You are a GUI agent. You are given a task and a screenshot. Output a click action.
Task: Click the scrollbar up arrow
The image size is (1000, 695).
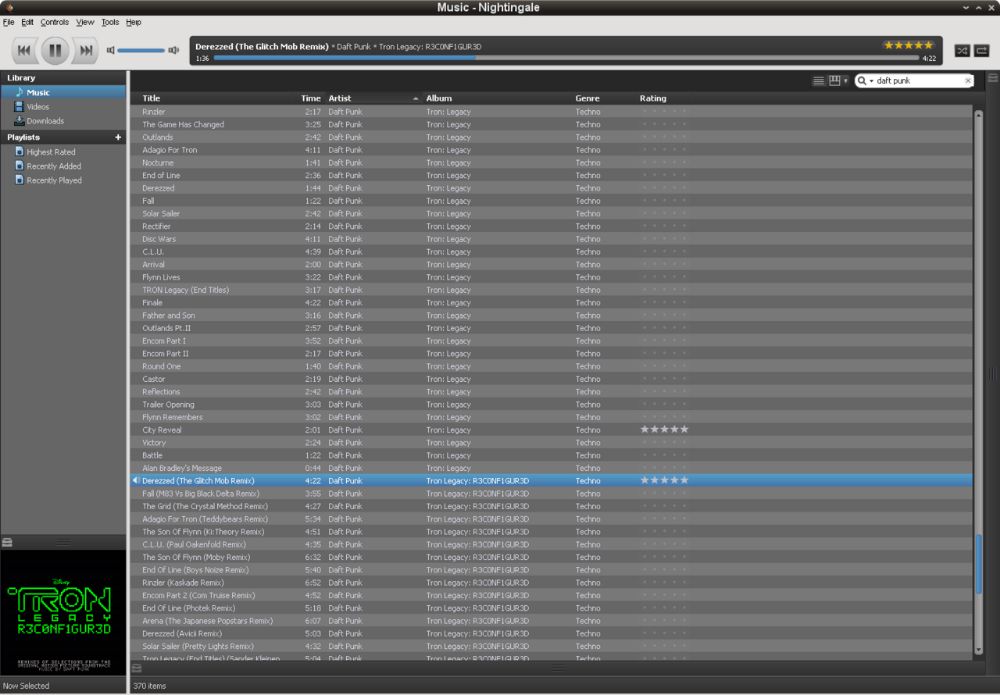pyautogui.click(x=978, y=113)
